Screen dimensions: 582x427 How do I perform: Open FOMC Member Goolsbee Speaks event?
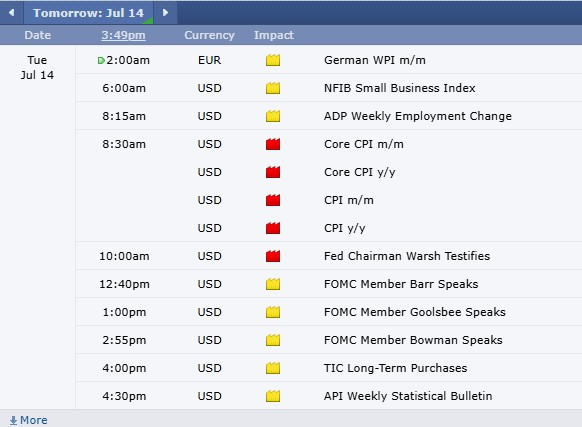pos(415,312)
